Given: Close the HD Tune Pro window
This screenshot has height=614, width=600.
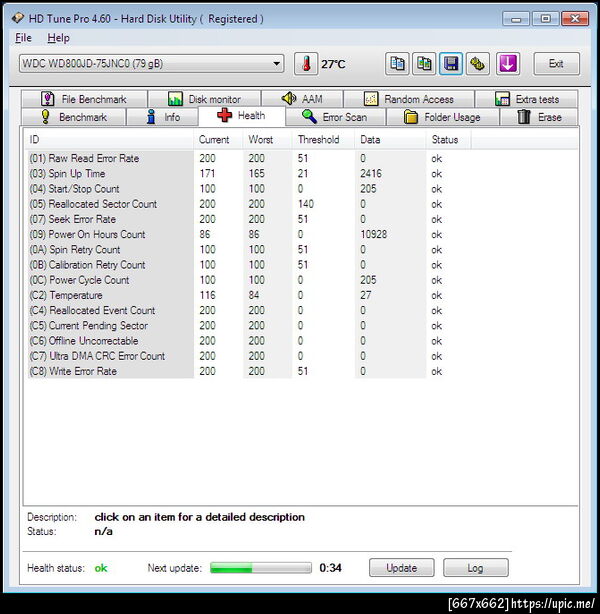Looking at the screenshot, I should pyautogui.click(x=575, y=18).
